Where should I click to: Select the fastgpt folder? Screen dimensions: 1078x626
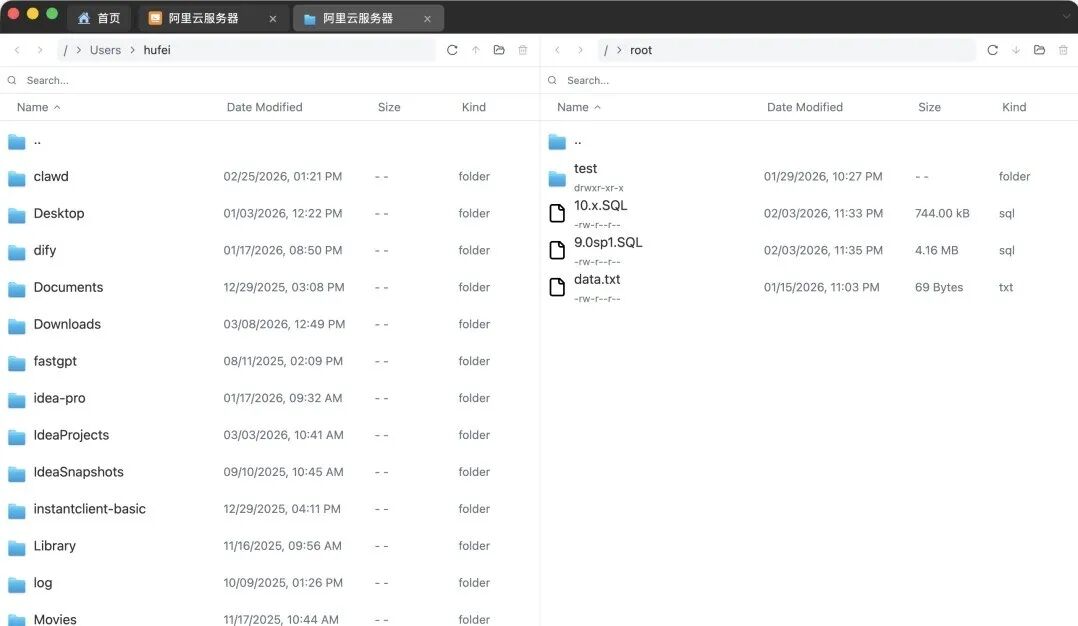tap(270, 361)
